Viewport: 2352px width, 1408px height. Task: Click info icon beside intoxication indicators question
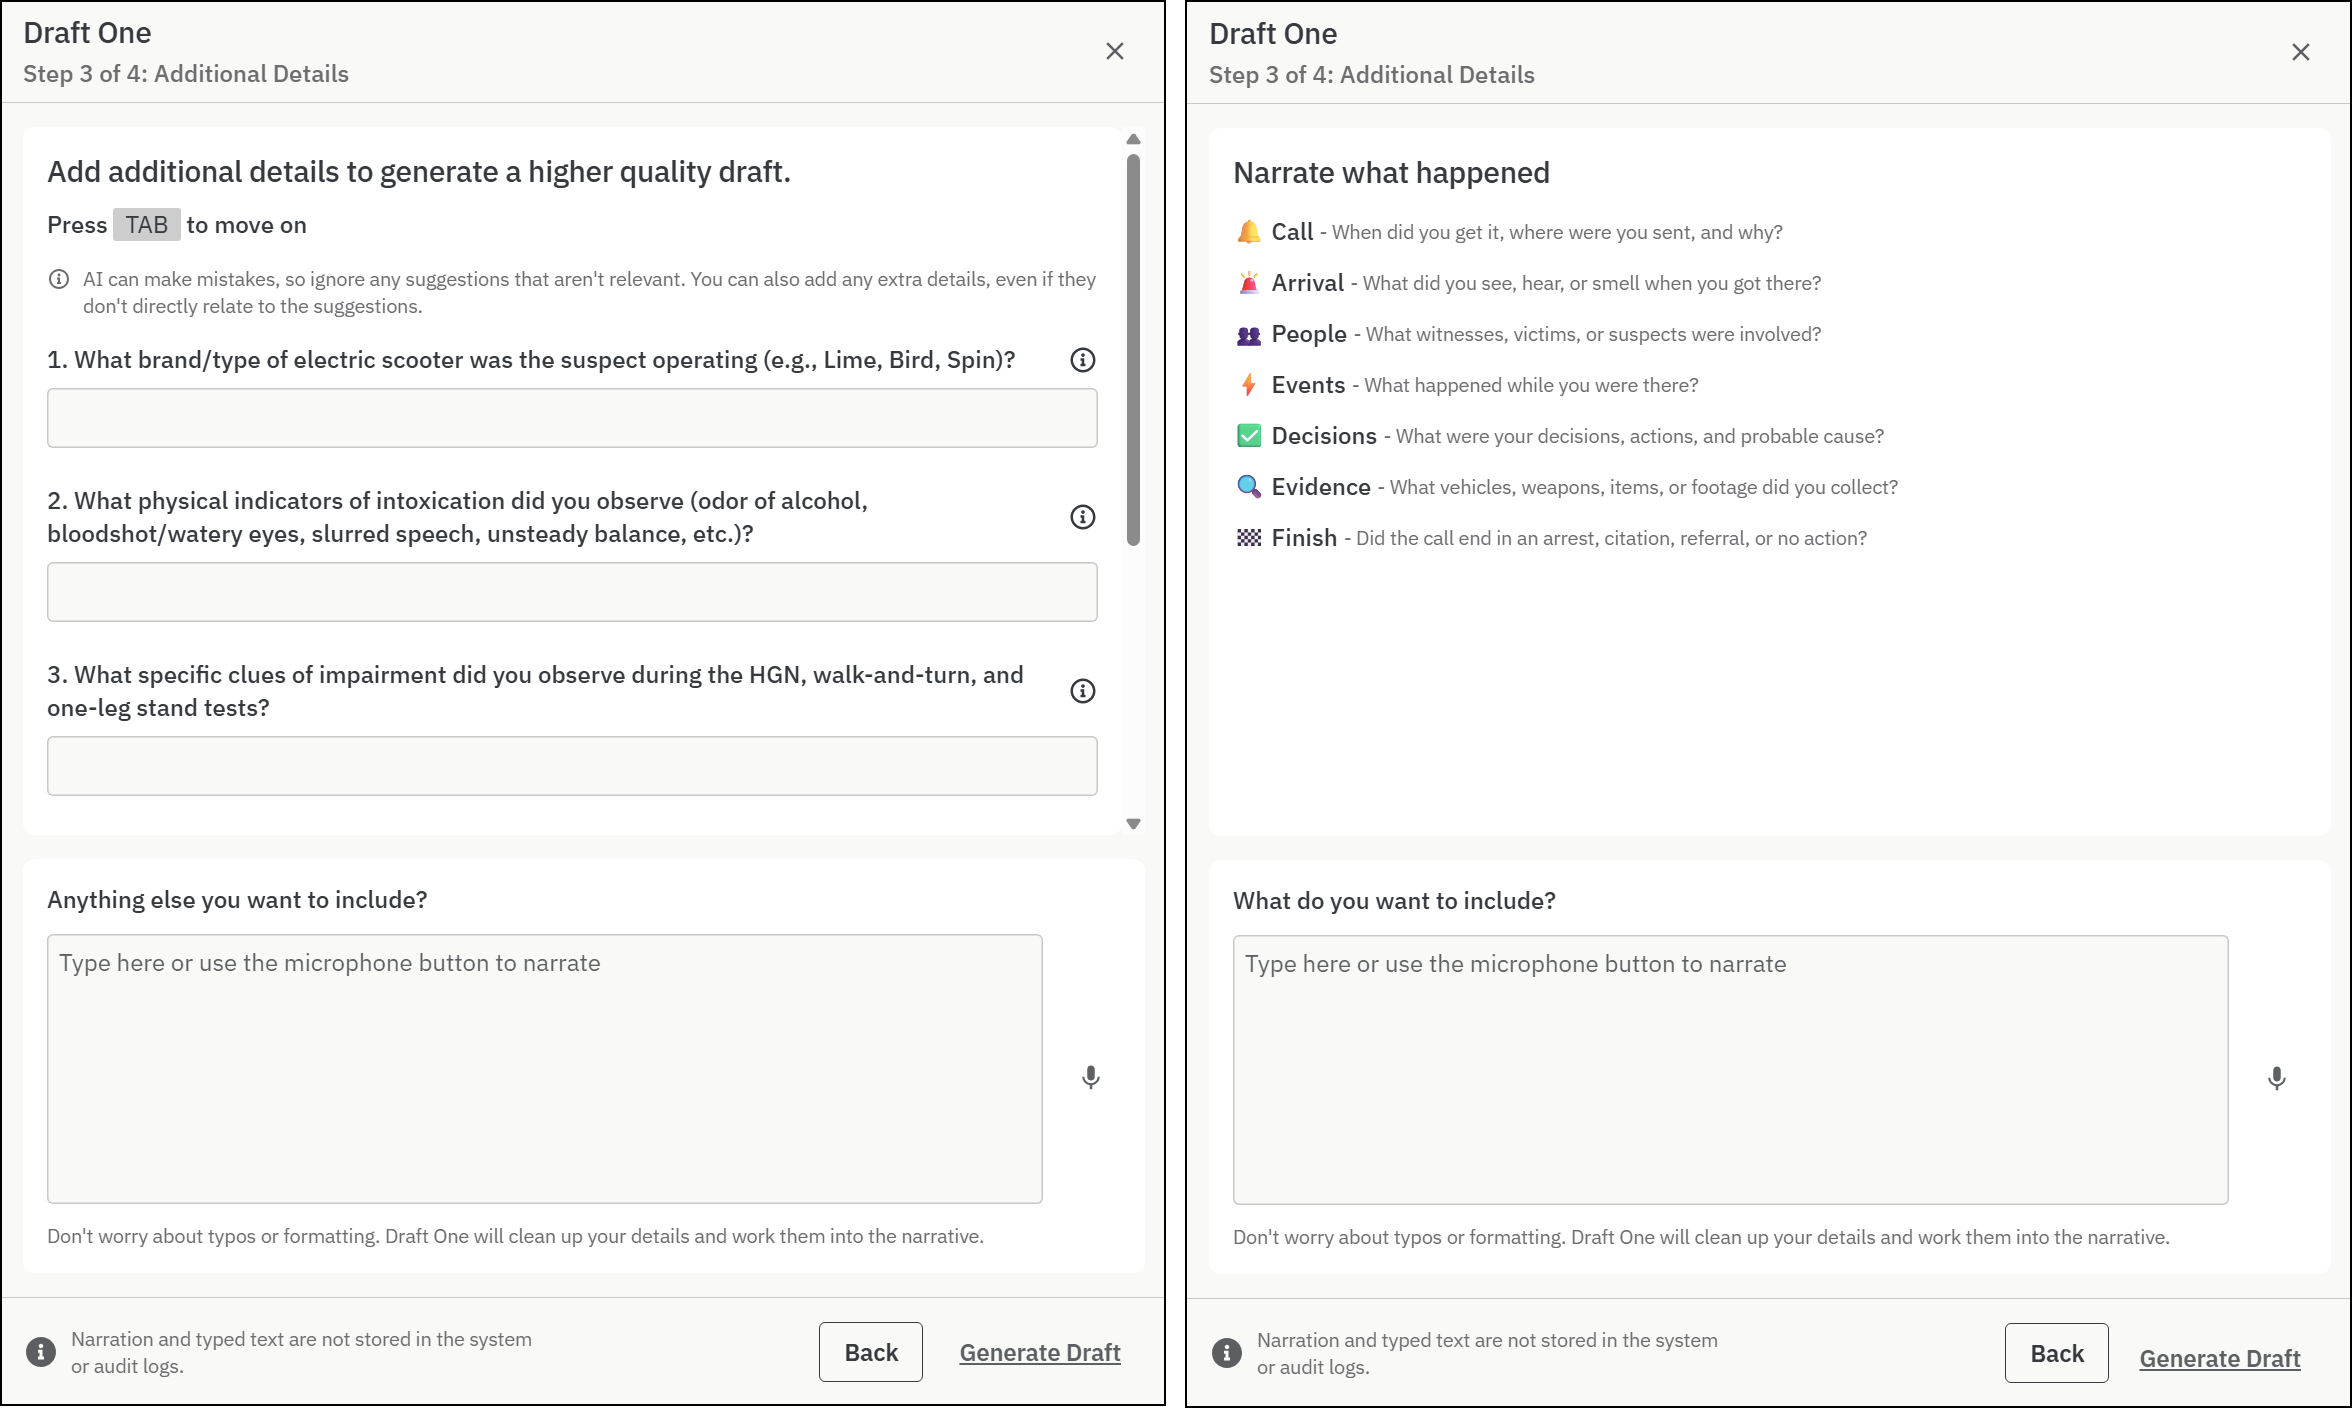1082,517
